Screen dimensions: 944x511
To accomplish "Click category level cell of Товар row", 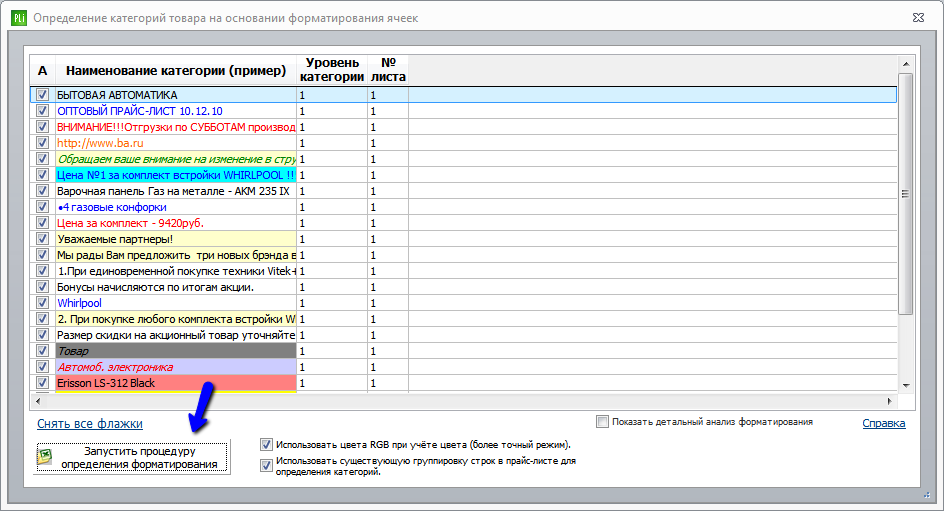I will click(332, 351).
